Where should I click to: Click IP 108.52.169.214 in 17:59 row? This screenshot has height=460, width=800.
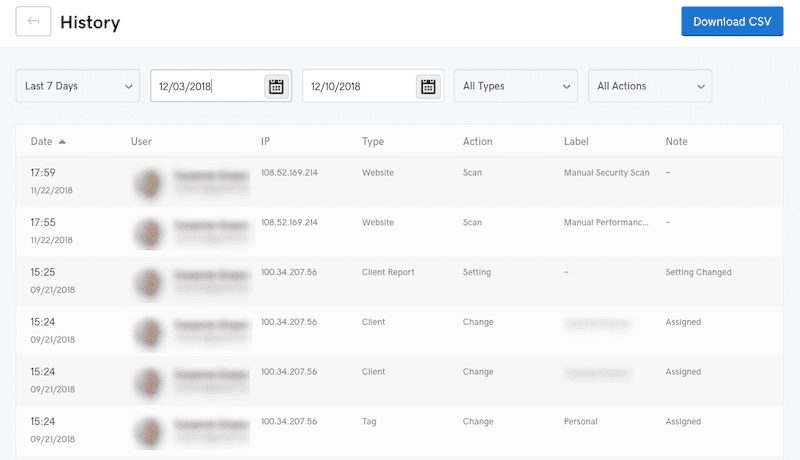[289, 172]
